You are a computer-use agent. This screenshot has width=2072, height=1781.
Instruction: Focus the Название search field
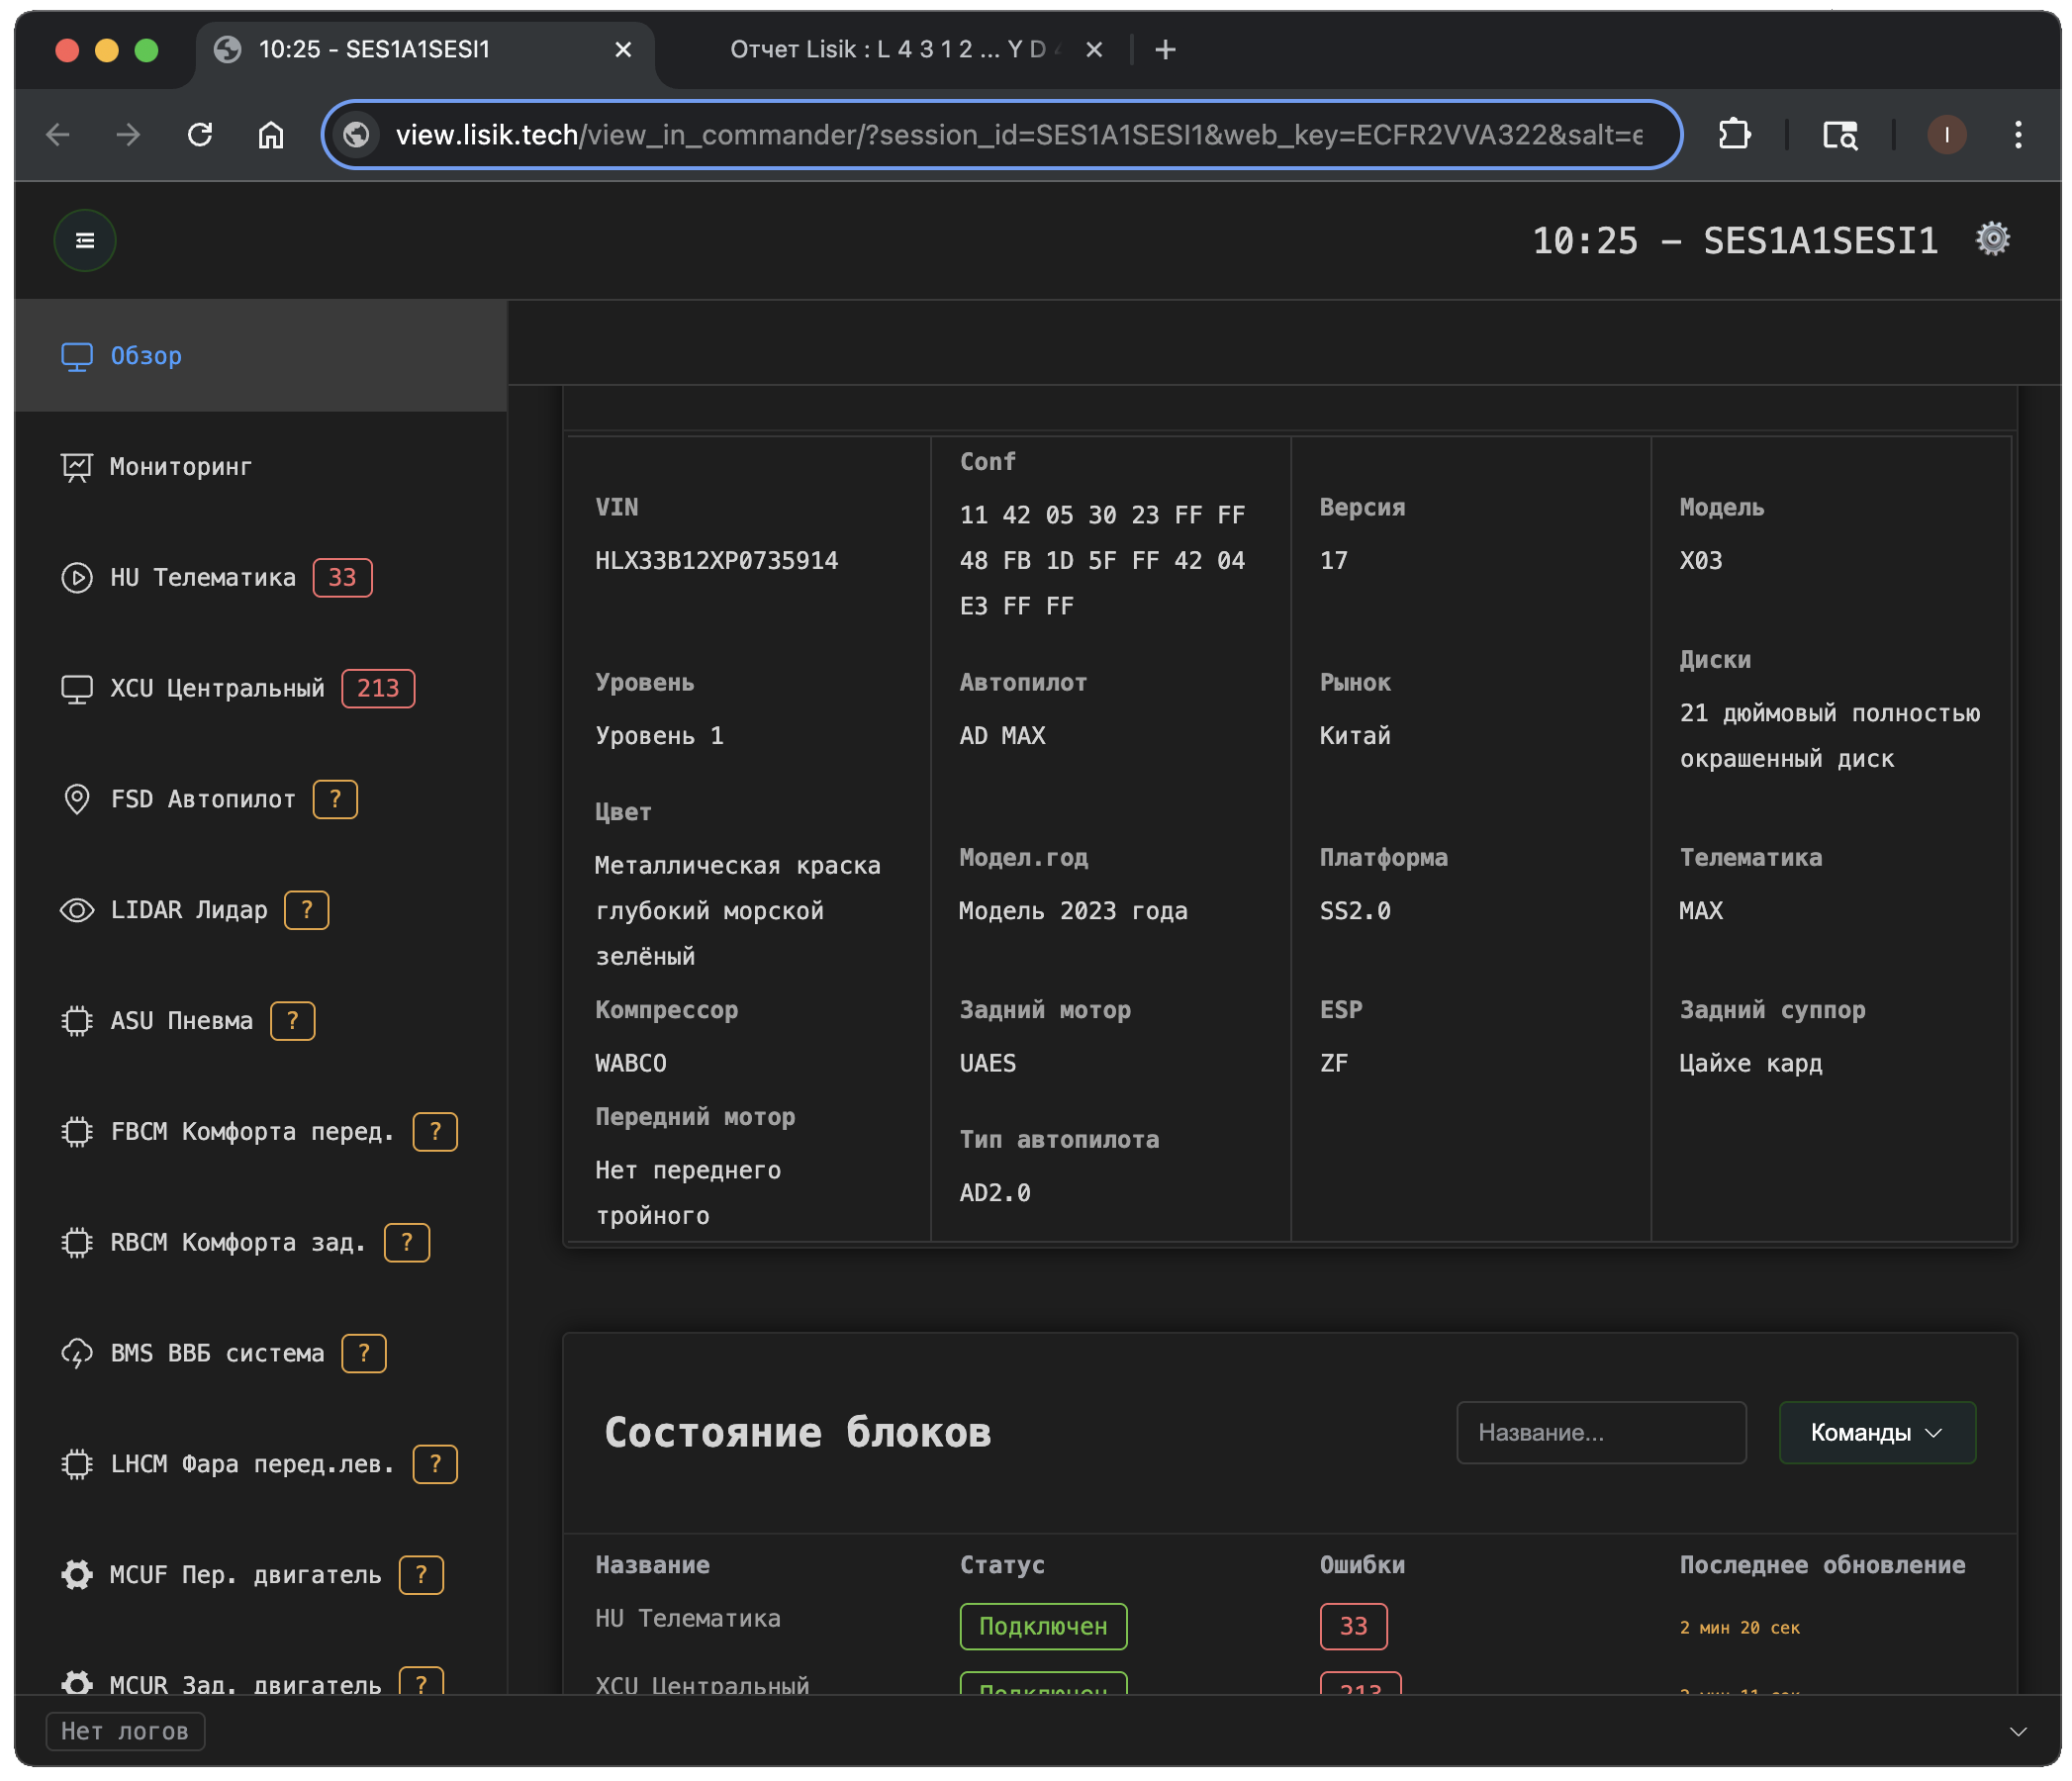click(1601, 1434)
